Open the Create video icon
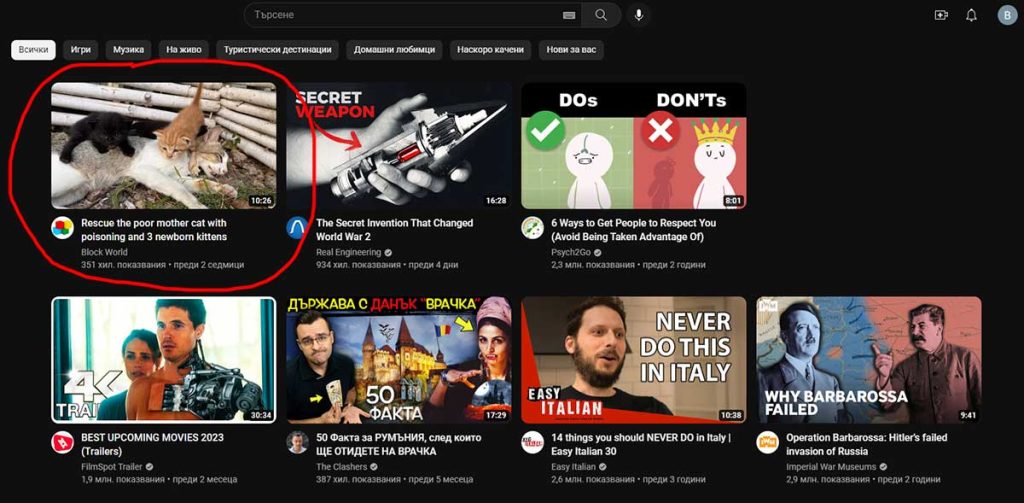Image resolution: width=1024 pixels, height=503 pixels. click(x=941, y=15)
